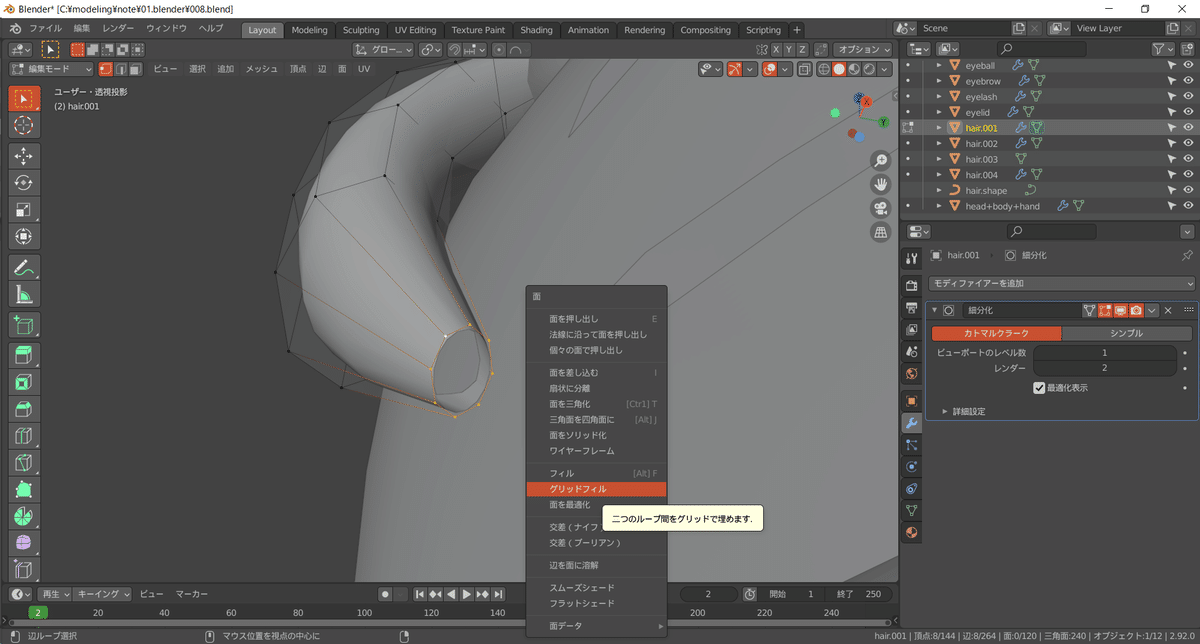Viewport: 1200px width, 644px height.
Task: Open the Physics properties tab icon
Action: point(911,467)
